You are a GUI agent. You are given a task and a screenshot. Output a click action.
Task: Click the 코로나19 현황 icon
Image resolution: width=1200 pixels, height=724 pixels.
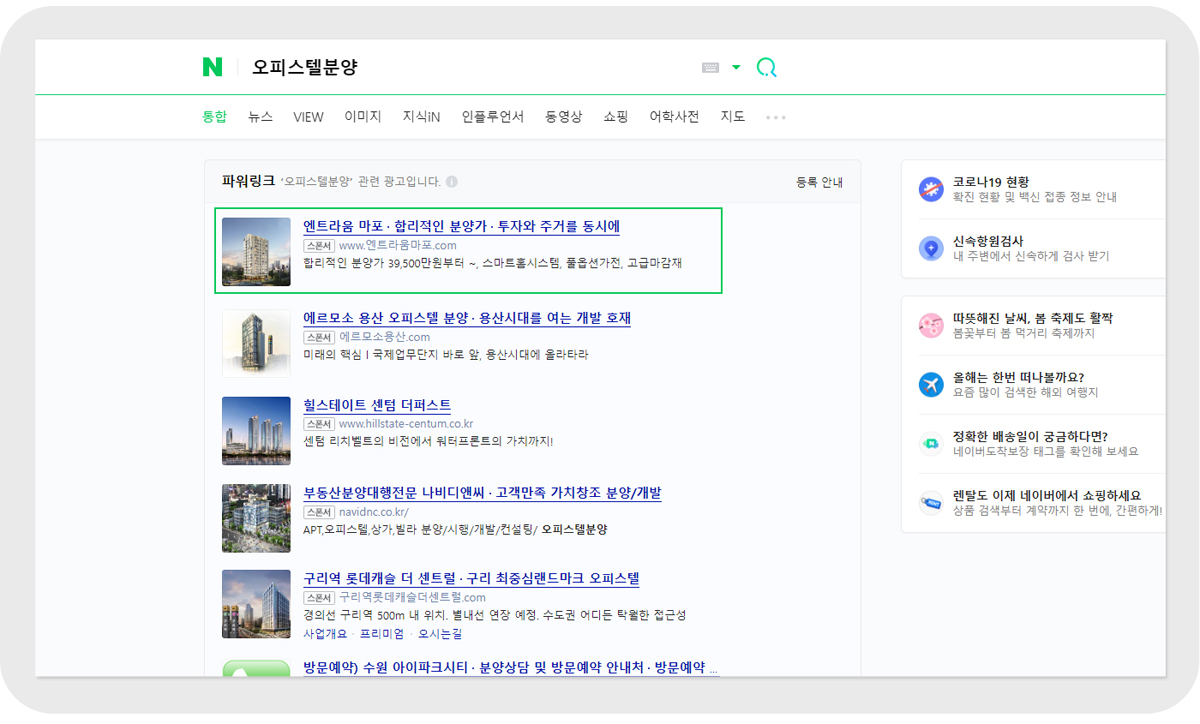pos(931,189)
